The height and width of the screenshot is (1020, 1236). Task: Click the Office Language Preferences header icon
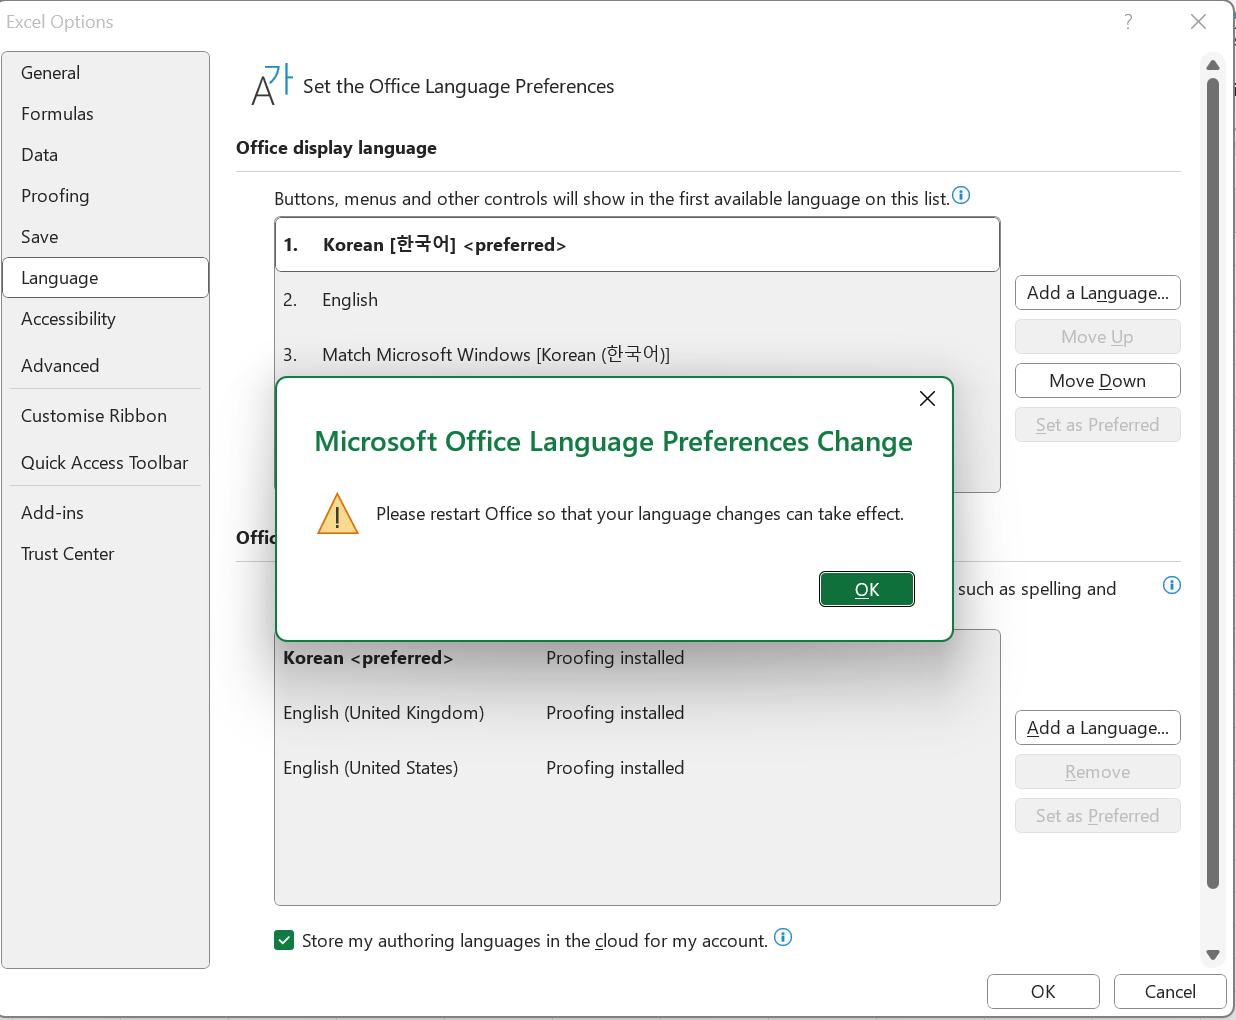point(271,85)
